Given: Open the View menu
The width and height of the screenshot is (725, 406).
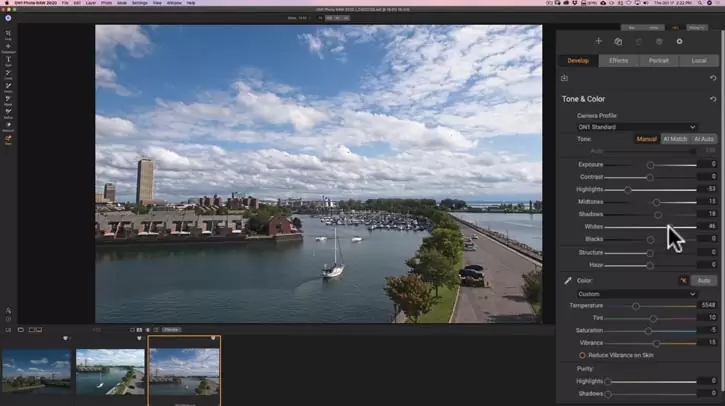Looking at the screenshot, I should [157, 3].
